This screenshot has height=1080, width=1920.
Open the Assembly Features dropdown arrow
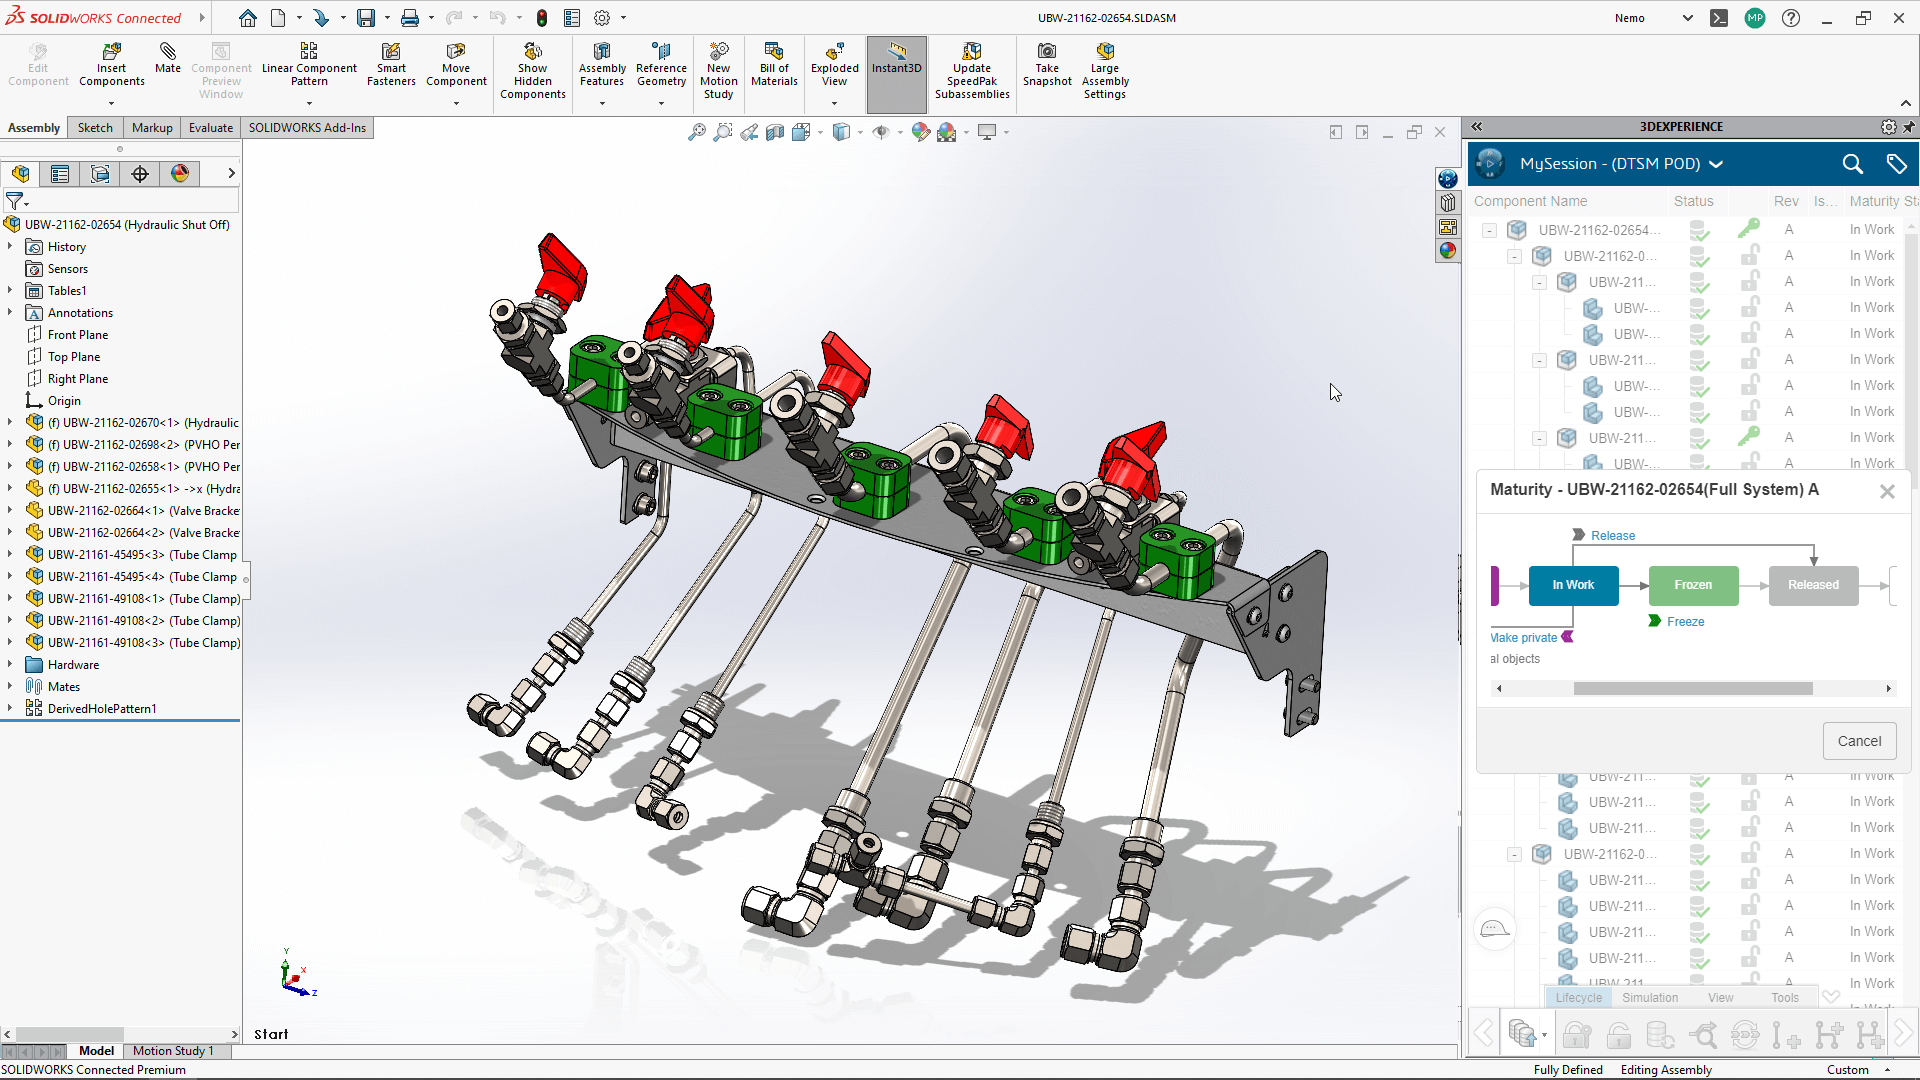(602, 103)
